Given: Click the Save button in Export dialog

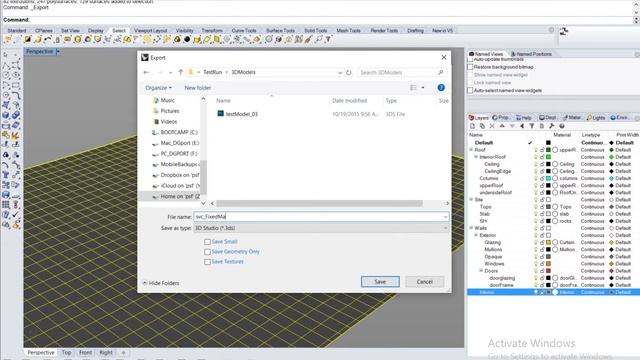Looking at the screenshot, I should tap(380, 282).
